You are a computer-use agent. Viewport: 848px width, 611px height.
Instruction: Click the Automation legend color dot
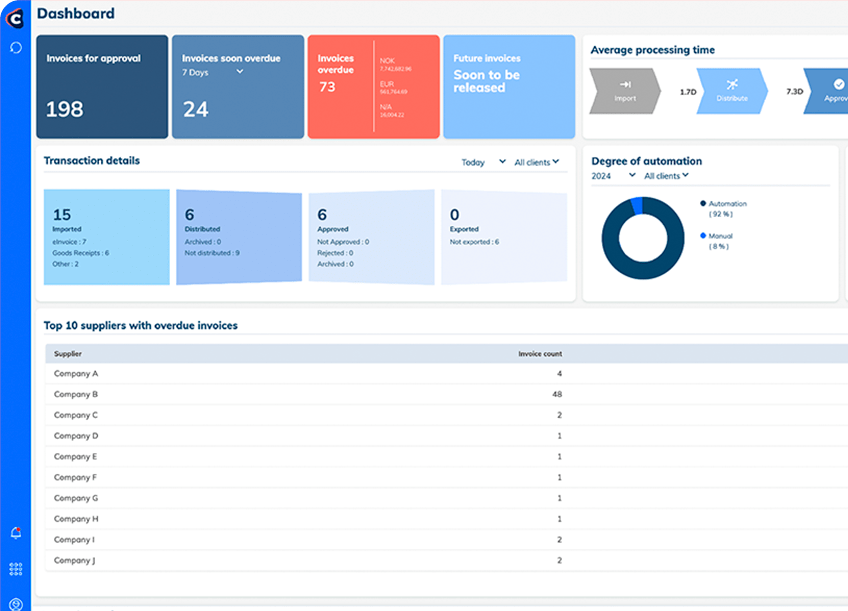(703, 203)
